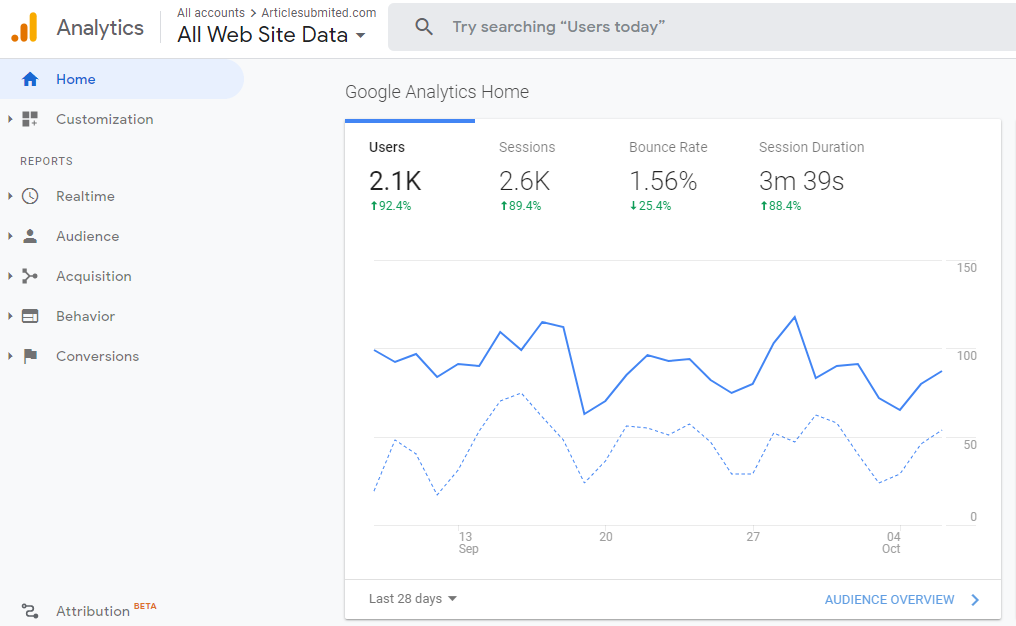Expand the Behavior reports arrow
1016x626 pixels.
[10, 316]
